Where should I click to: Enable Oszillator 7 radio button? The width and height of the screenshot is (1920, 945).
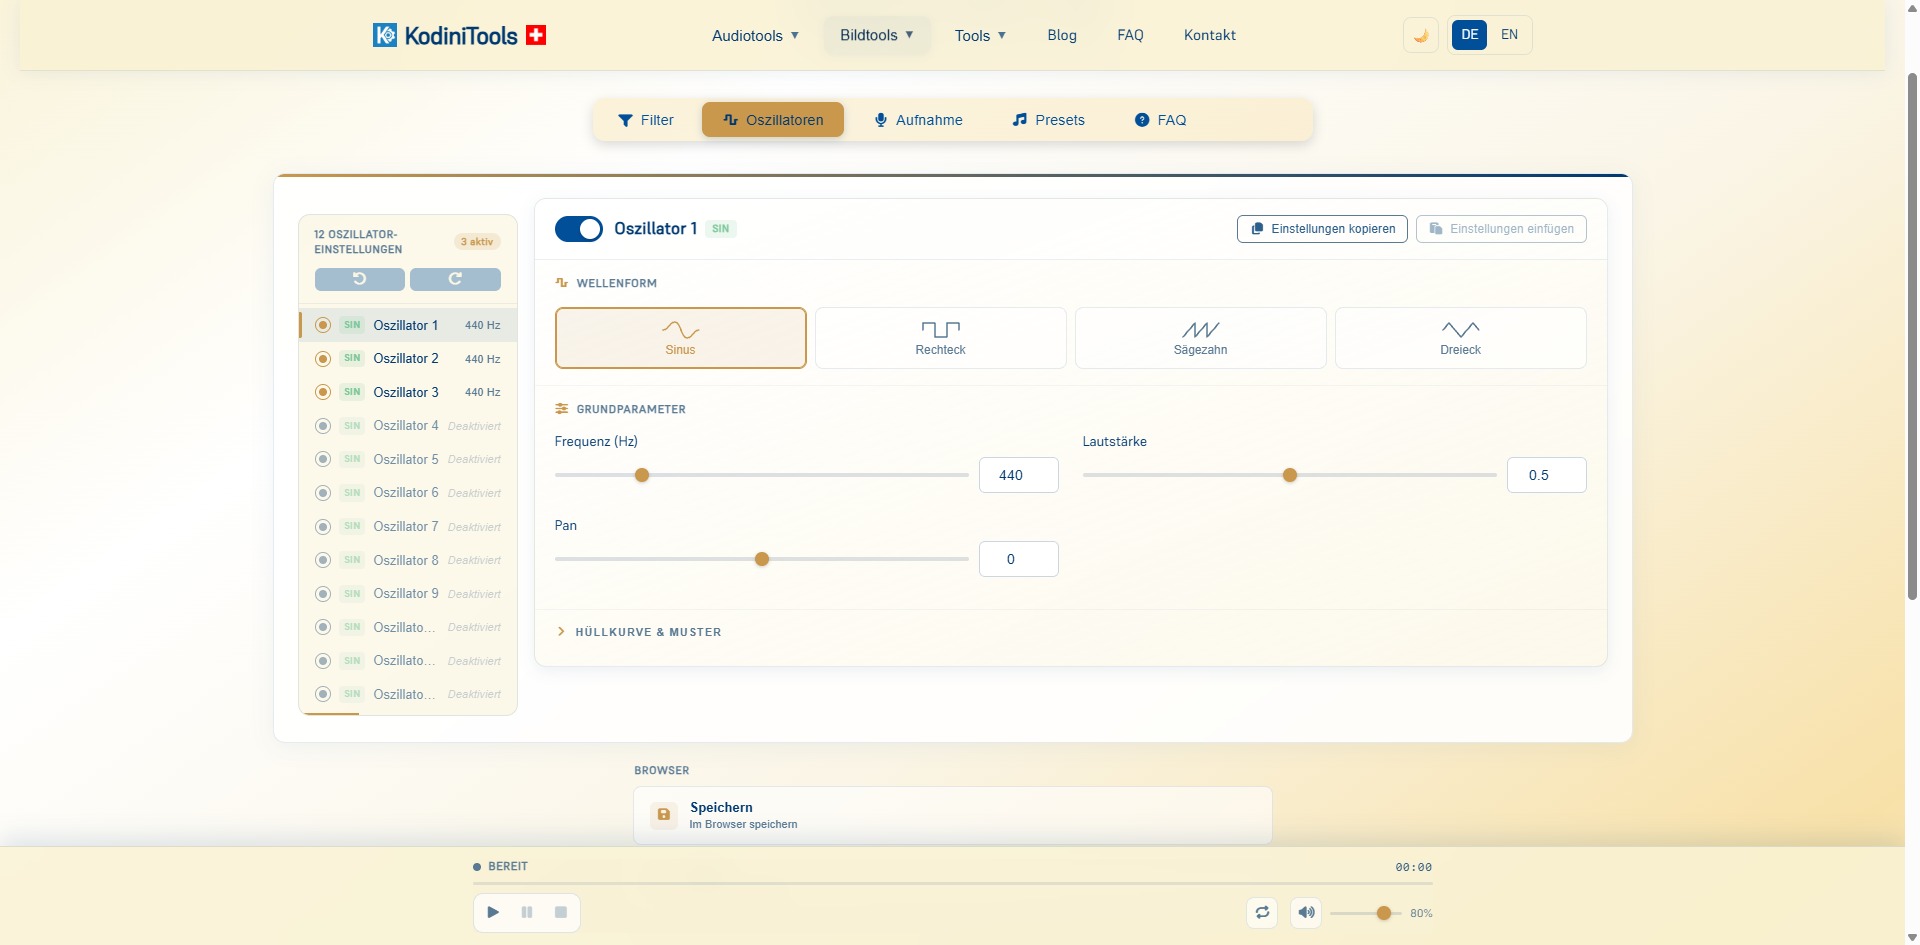click(x=323, y=526)
